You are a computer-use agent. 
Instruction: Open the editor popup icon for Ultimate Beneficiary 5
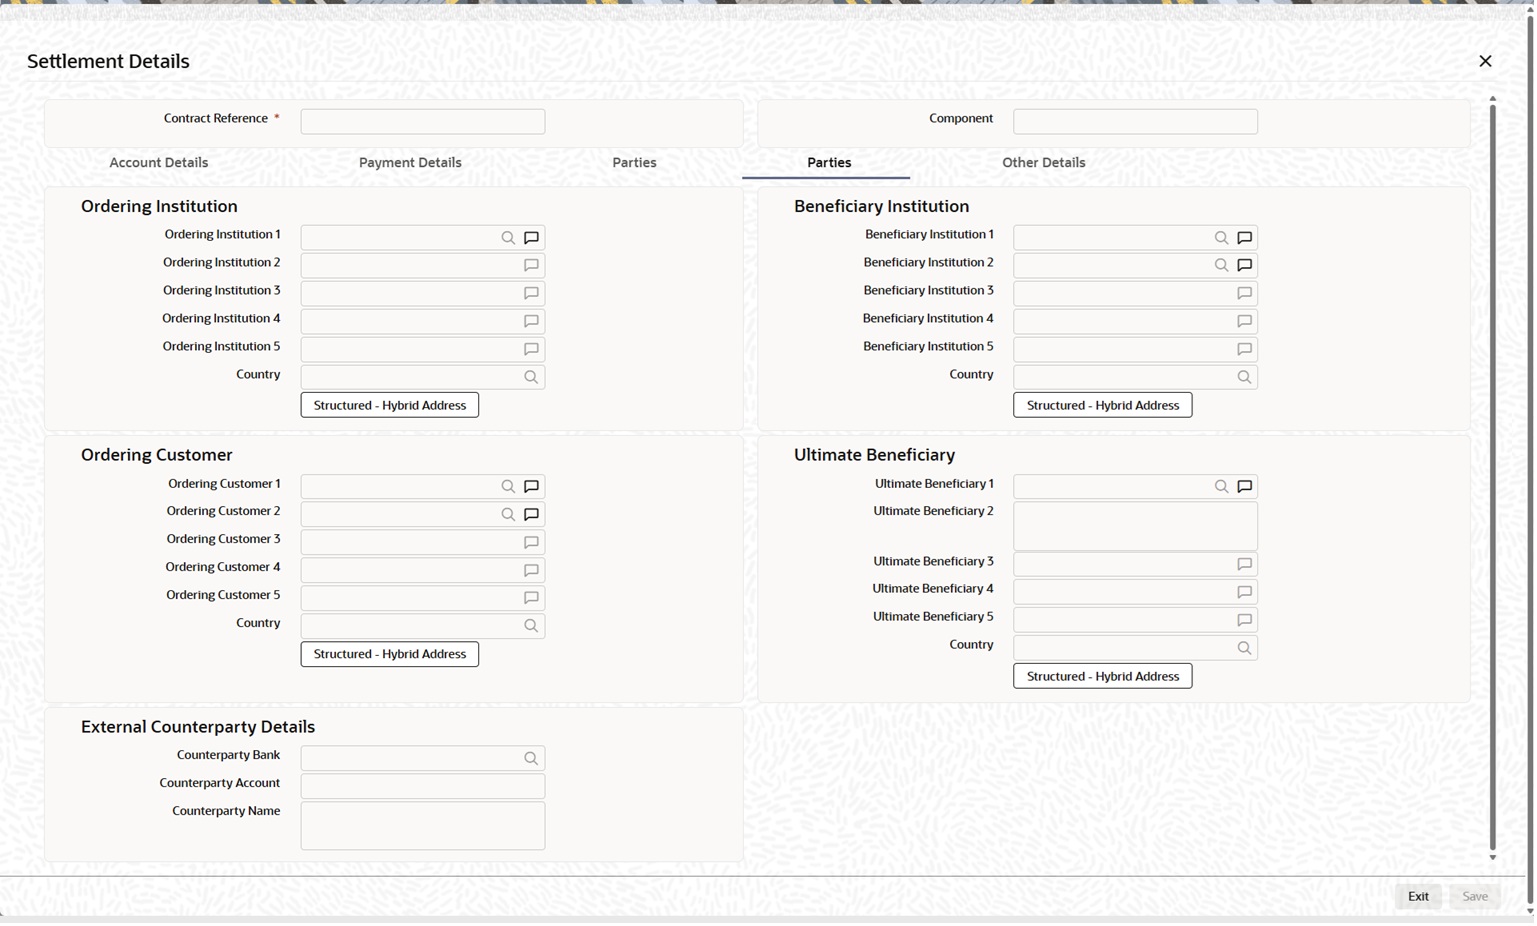[1245, 621]
